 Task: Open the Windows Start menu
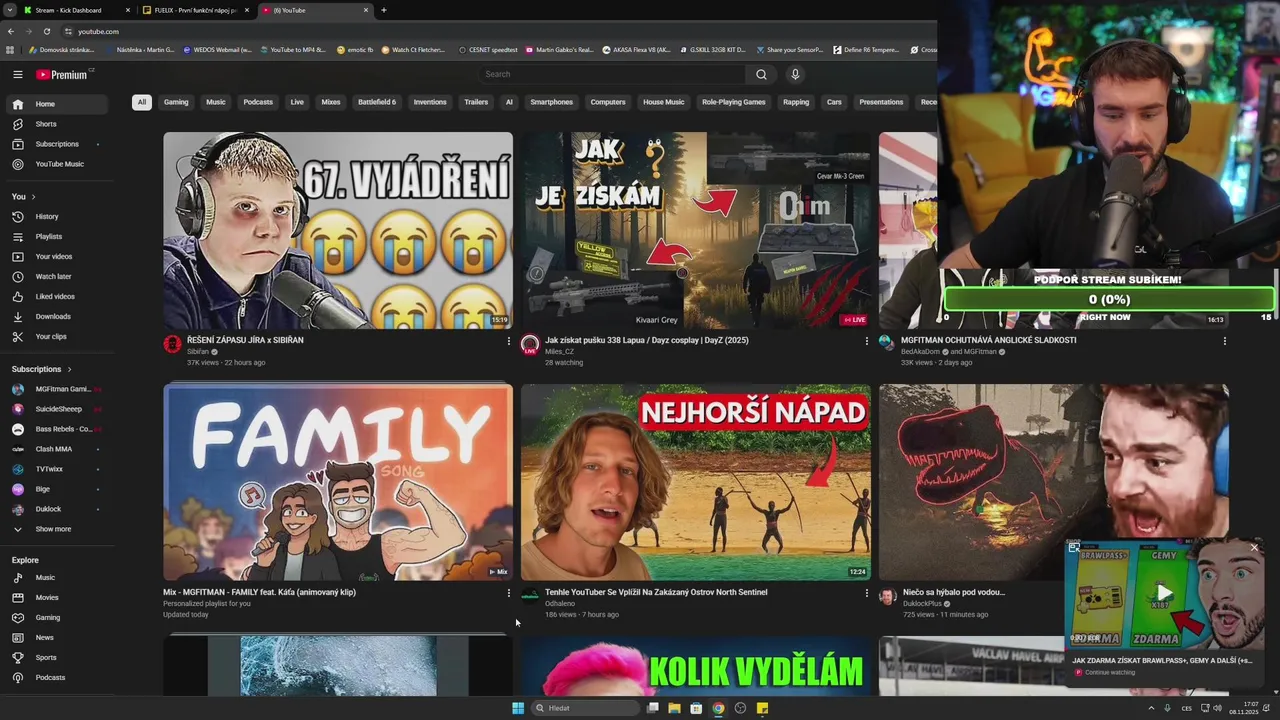pos(518,708)
